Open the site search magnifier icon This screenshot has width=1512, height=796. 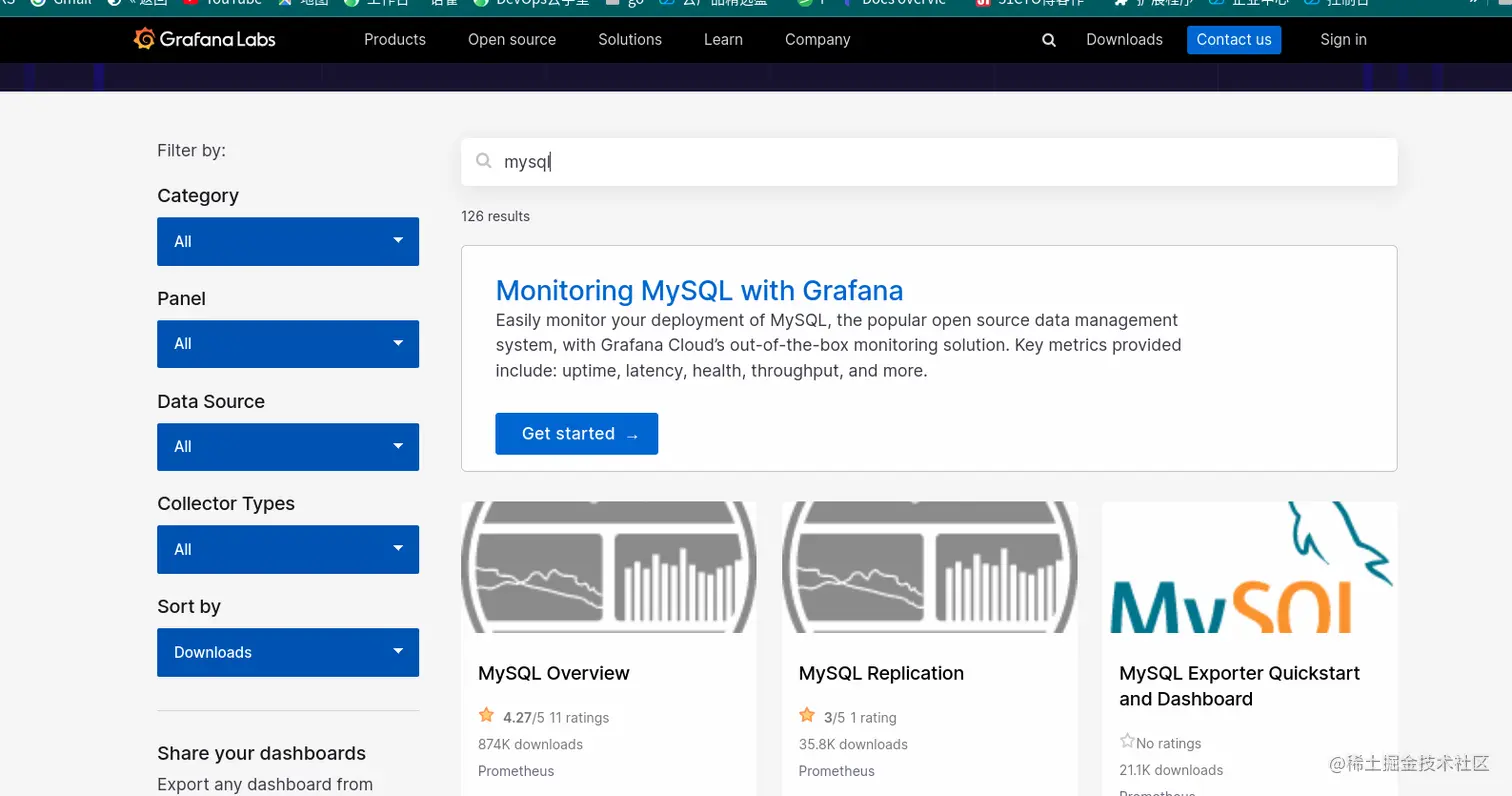click(x=1048, y=40)
